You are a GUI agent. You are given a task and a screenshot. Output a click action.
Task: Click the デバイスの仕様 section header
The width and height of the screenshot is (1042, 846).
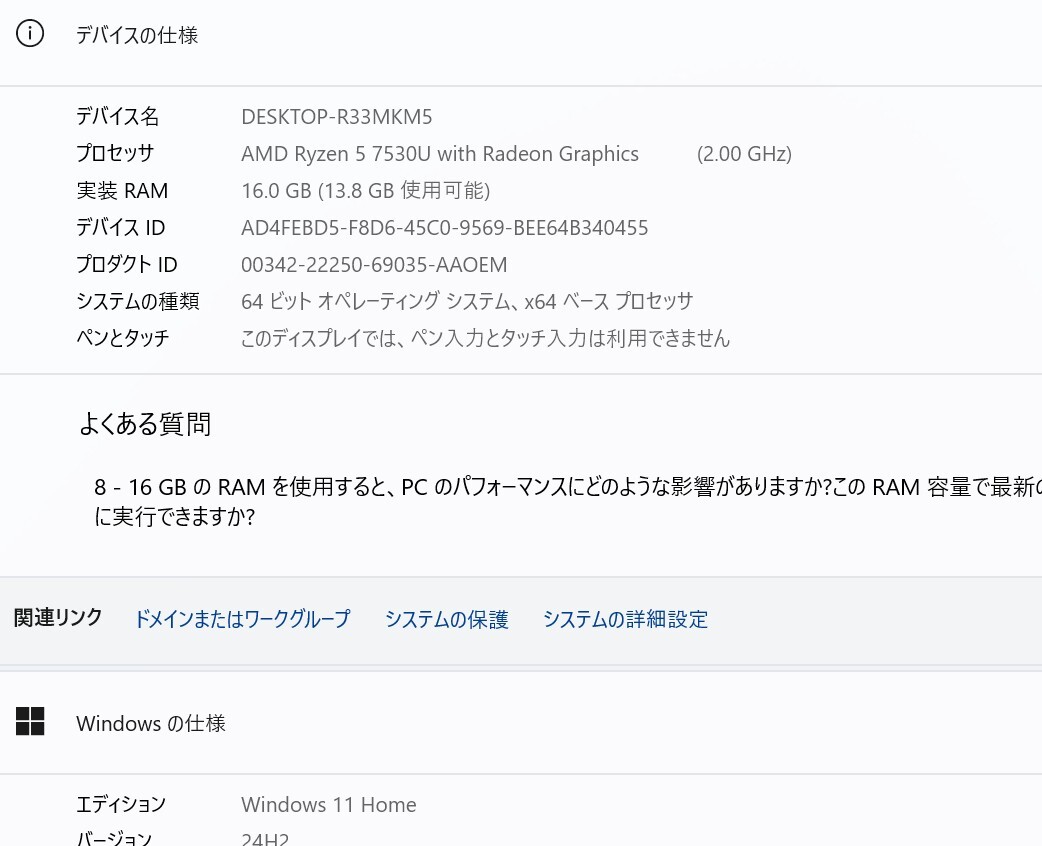[x=137, y=35]
